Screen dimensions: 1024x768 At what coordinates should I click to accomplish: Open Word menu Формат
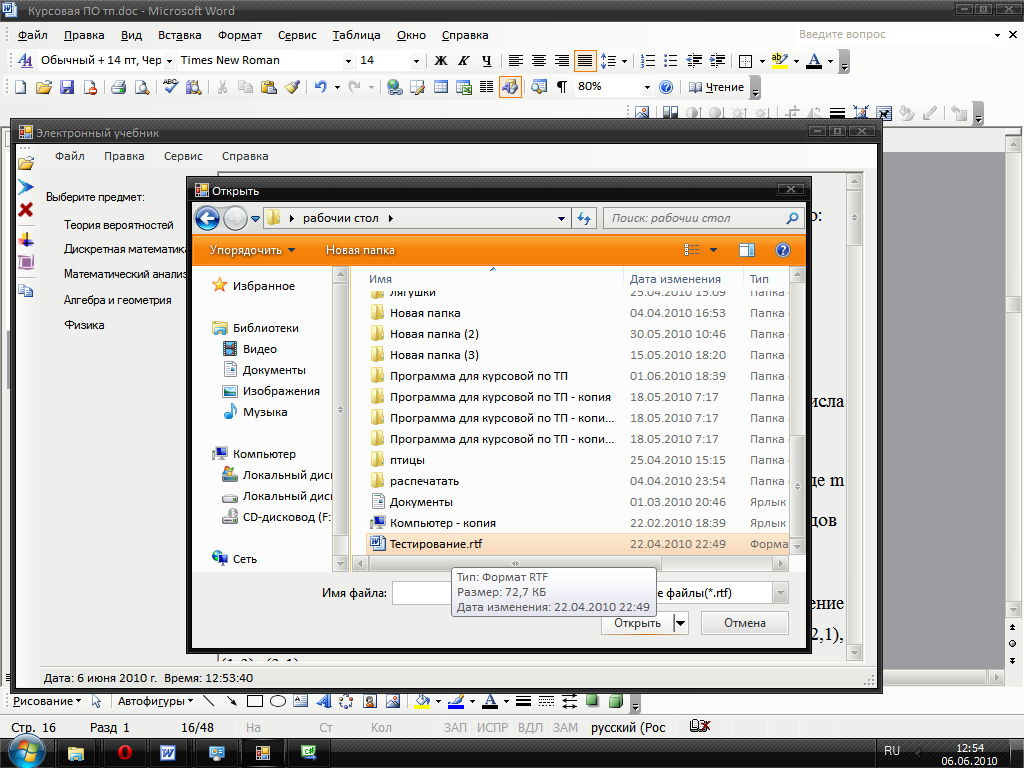coord(240,35)
